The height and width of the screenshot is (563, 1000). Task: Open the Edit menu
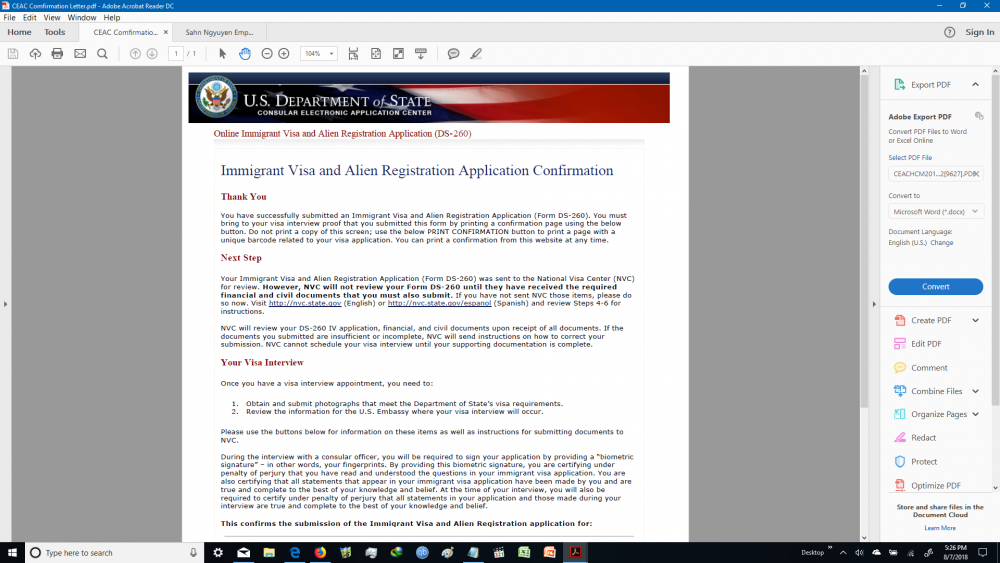(29, 17)
